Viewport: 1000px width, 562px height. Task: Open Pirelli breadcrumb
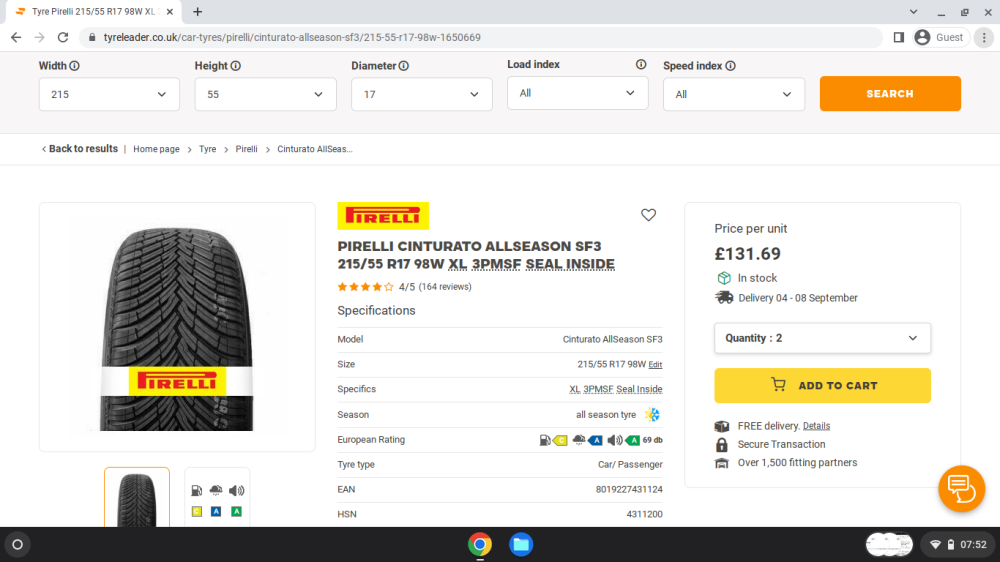[246, 149]
